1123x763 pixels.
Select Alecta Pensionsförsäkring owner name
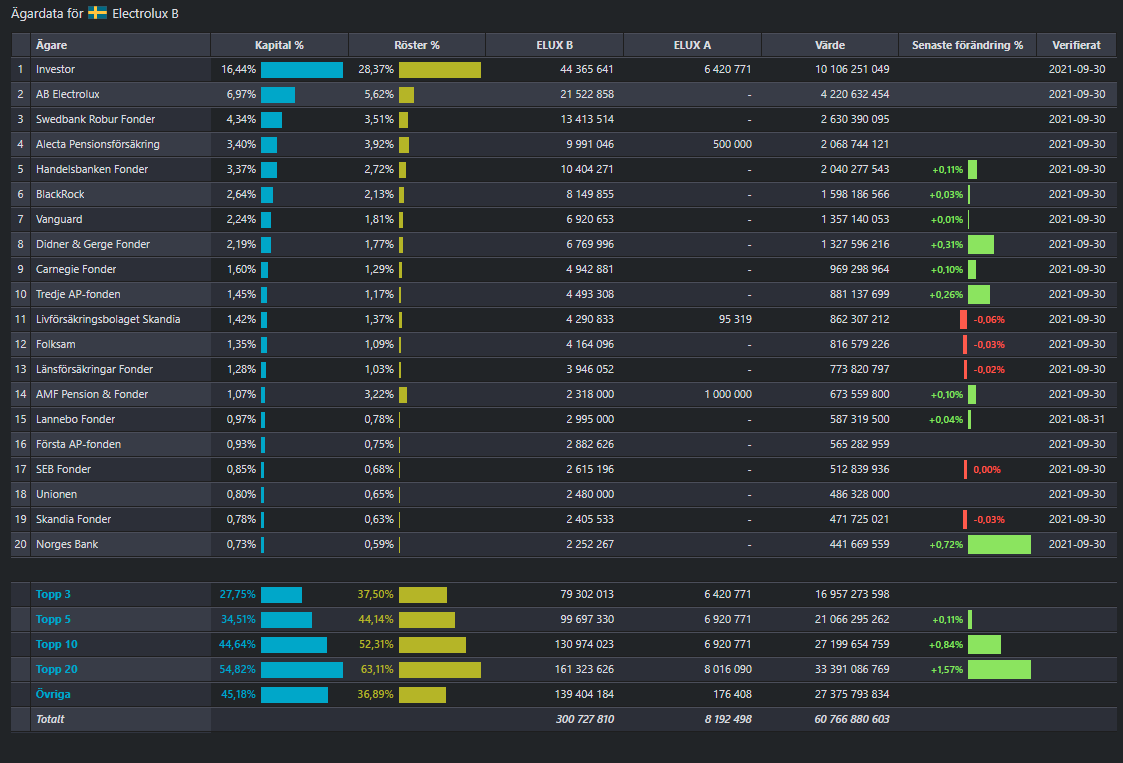(97, 145)
